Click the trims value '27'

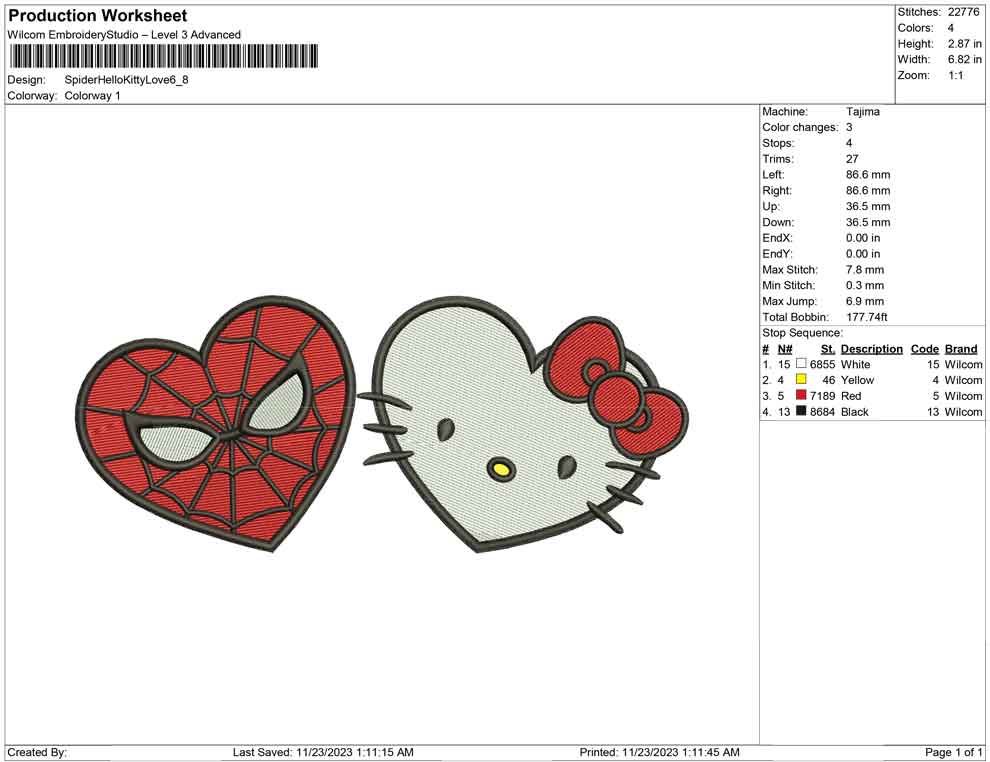pos(852,159)
